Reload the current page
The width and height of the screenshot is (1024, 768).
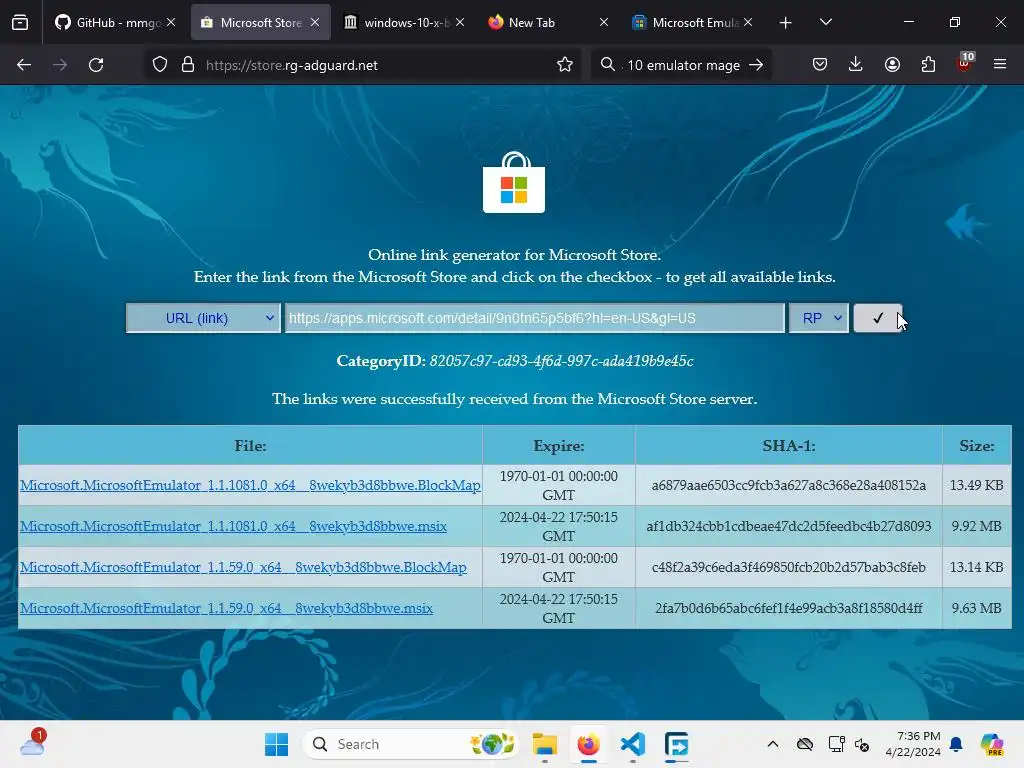pos(96,65)
